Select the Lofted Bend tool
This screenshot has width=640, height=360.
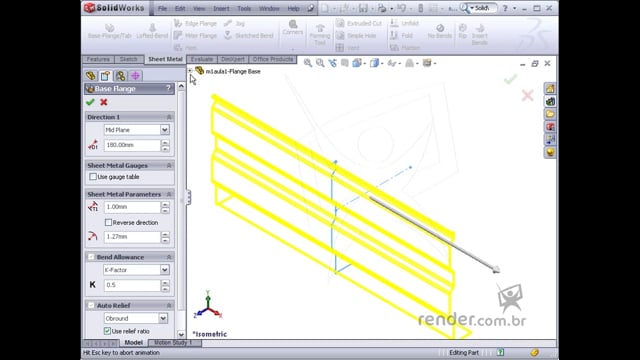[152, 31]
